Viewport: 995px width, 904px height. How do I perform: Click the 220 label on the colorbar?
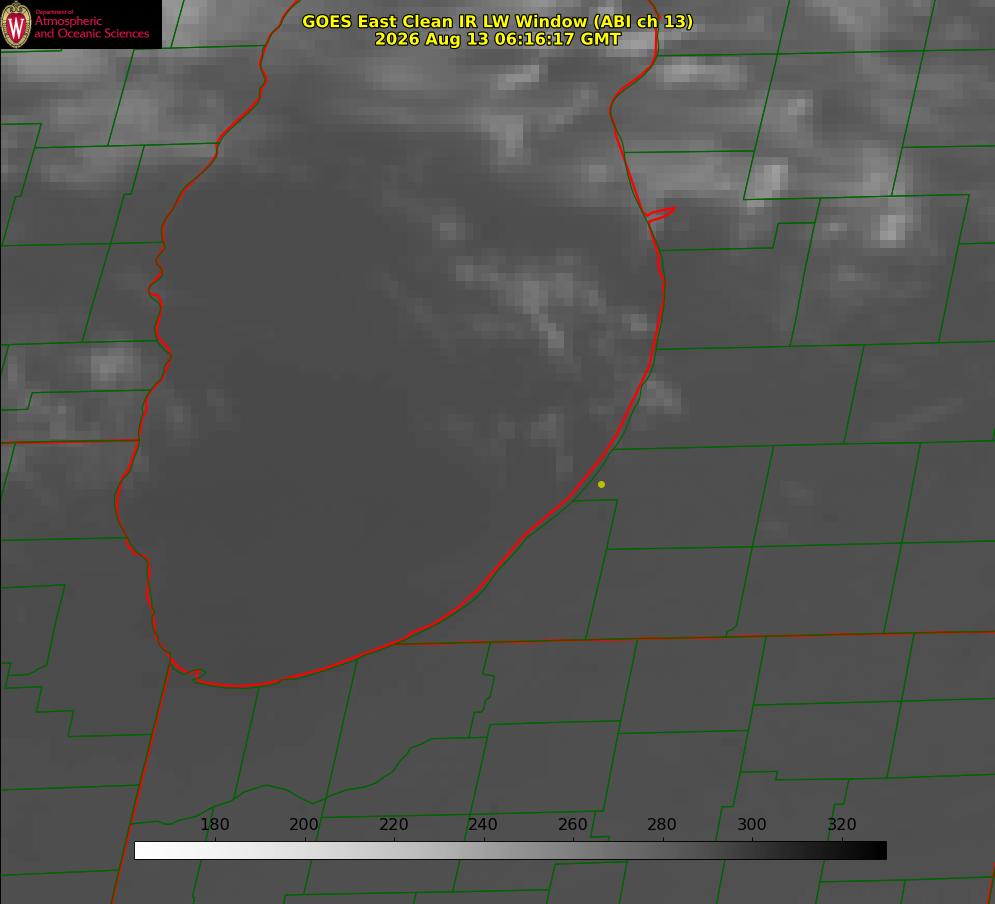click(393, 824)
